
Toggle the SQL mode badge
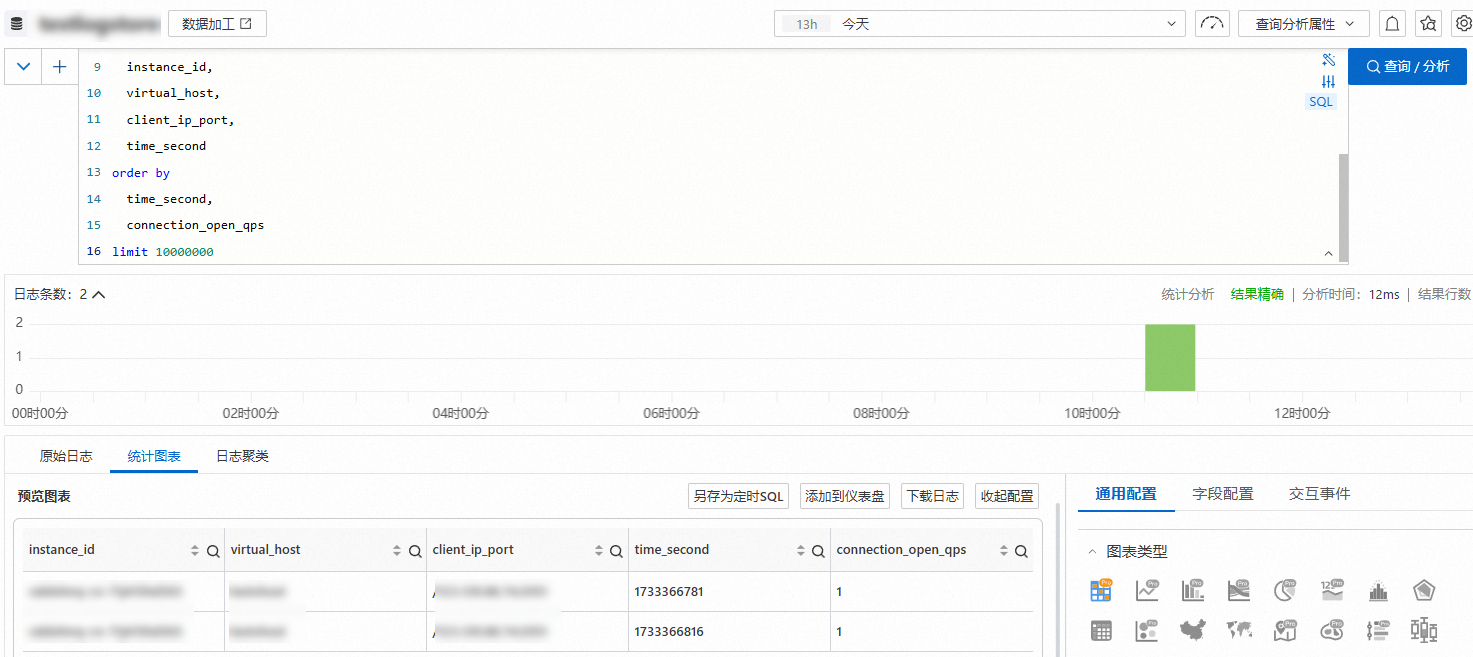pos(1321,102)
